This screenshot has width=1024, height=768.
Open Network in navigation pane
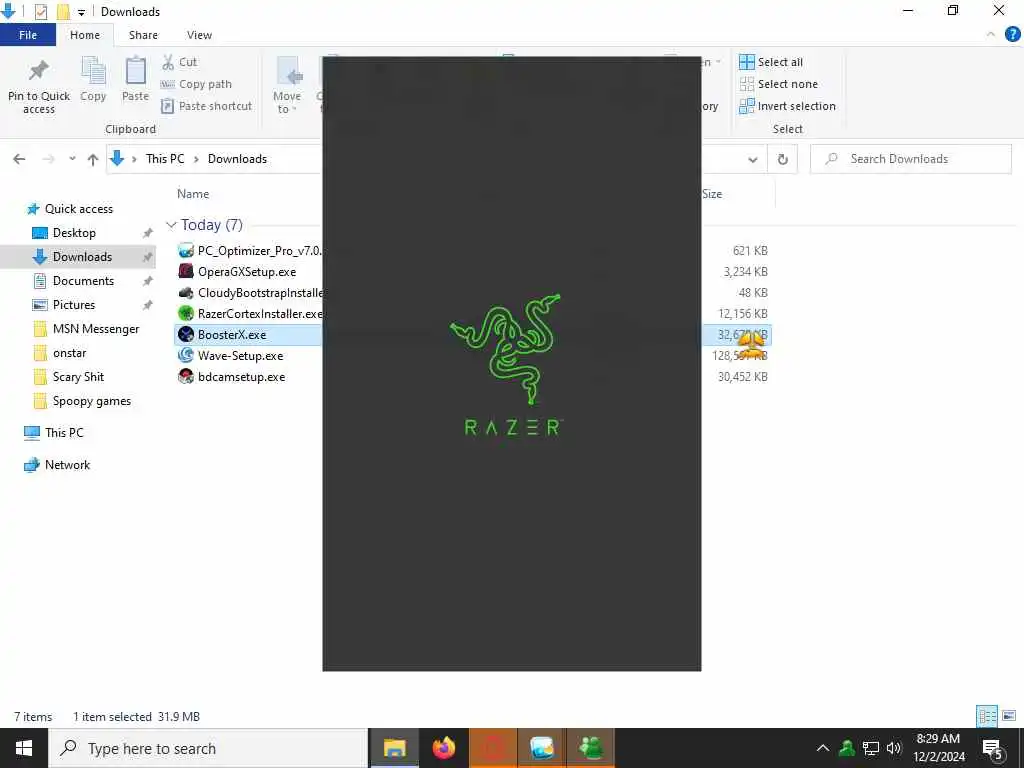(x=67, y=465)
